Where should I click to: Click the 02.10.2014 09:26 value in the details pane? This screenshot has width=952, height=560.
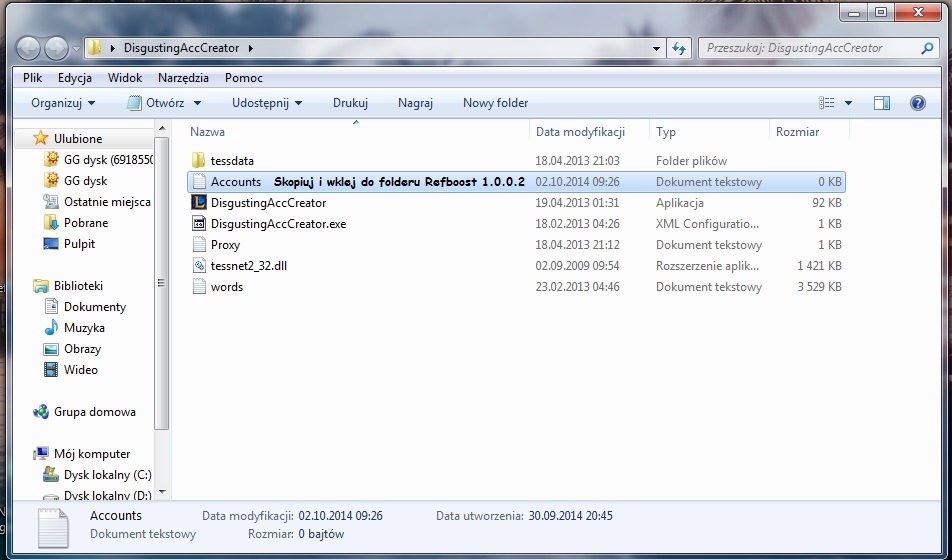click(340, 516)
